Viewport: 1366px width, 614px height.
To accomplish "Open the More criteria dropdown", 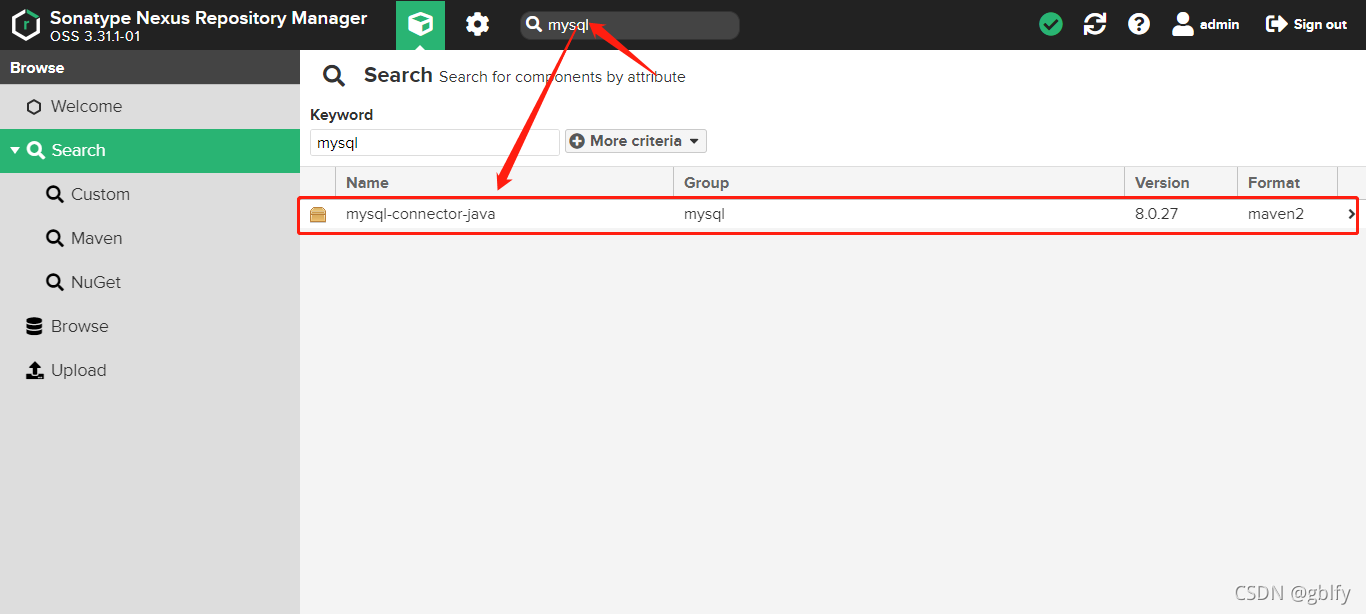I will point(636,141).
